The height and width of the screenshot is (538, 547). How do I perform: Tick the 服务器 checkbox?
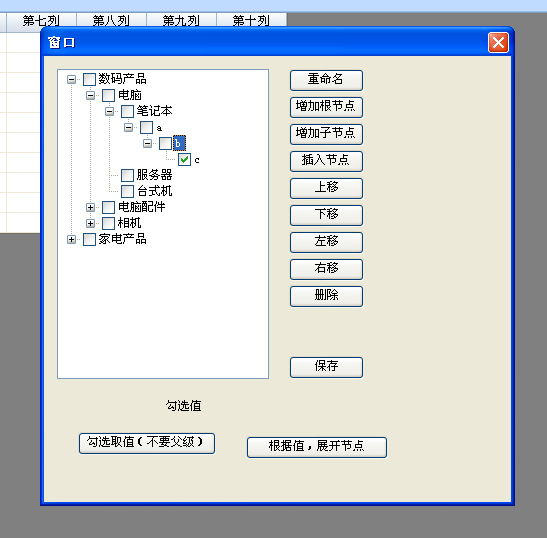click(127, 175)
